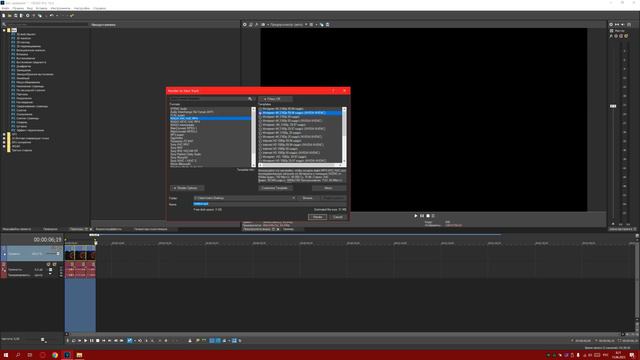Toggle favorite star for selected 4K 59.94 NVENC template
640x360 pixels.
260,113
